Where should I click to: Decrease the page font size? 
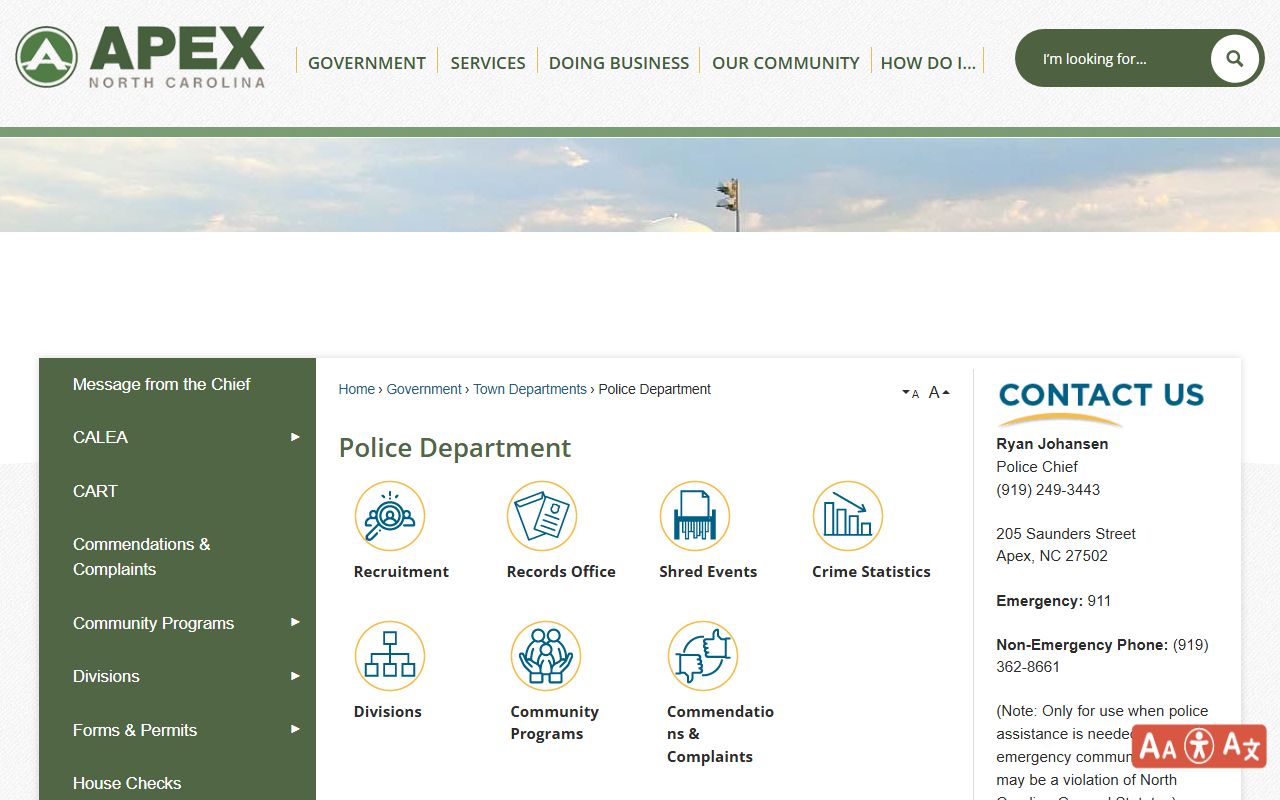tap(910, 393)
